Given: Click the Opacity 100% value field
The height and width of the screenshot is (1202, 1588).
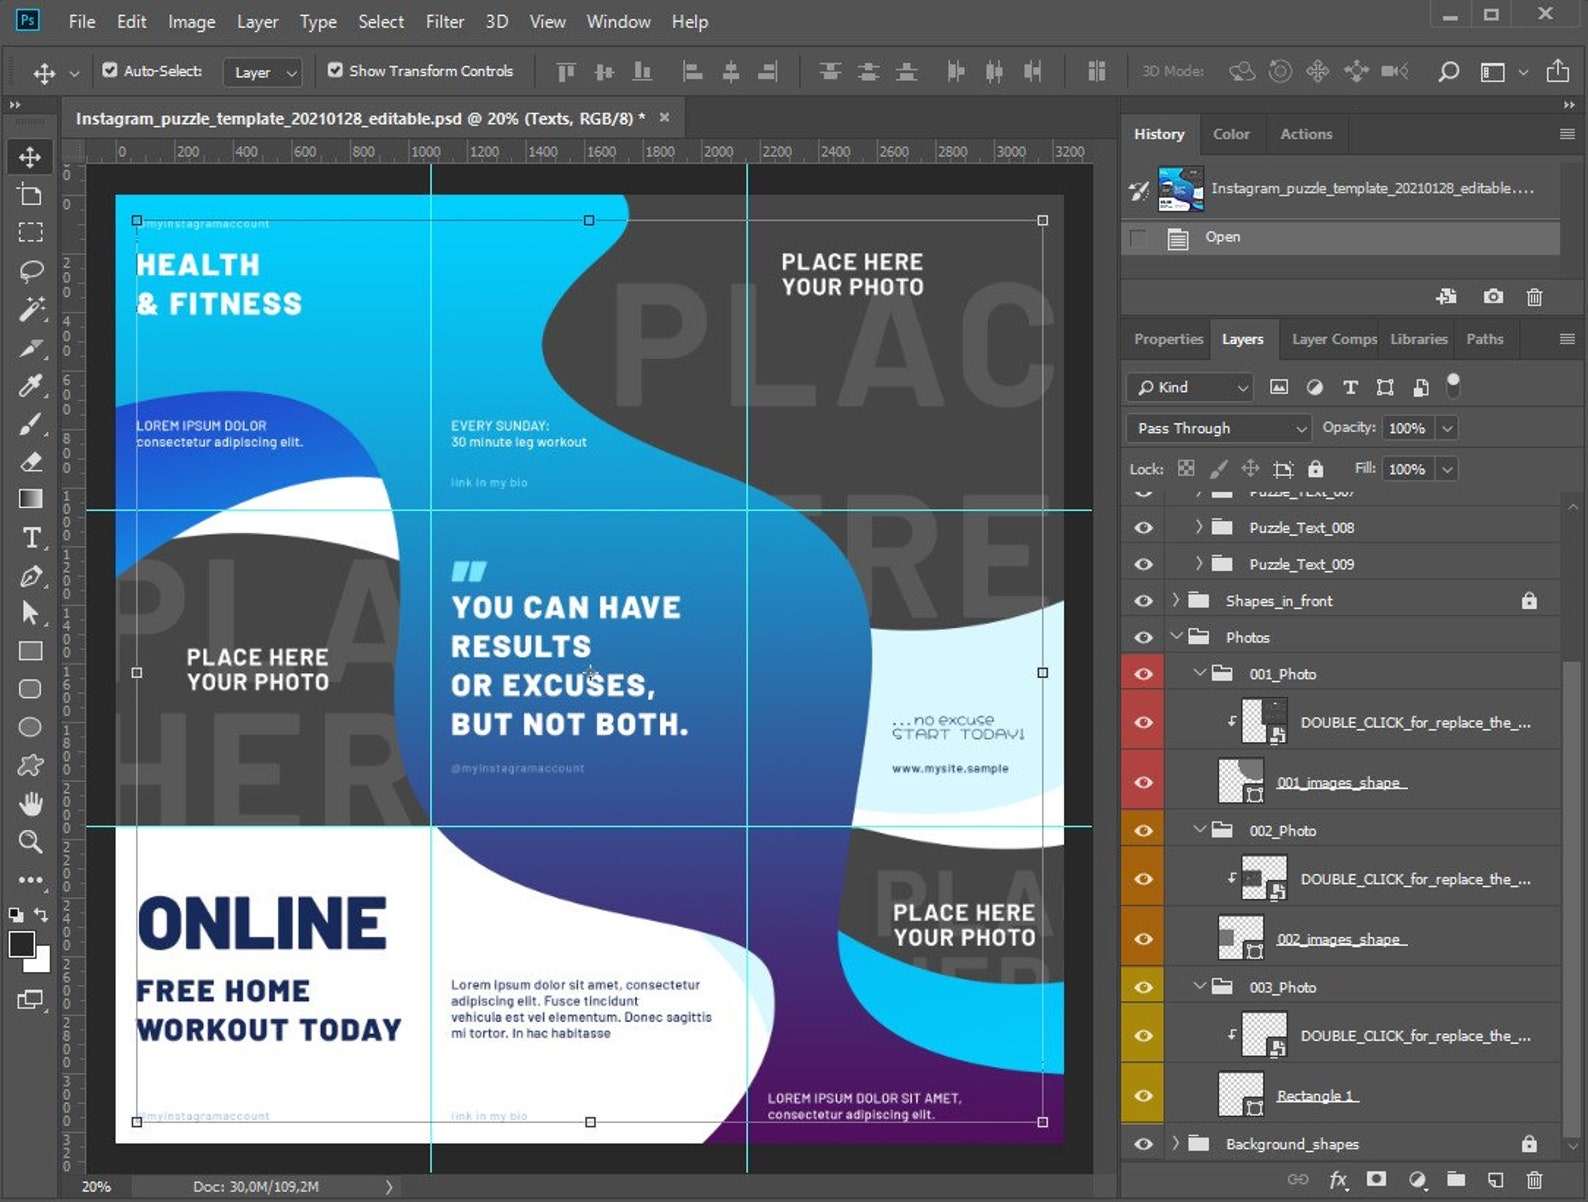Looking at the screenshot, I should pyautogui.click(x=1408, y=428).
